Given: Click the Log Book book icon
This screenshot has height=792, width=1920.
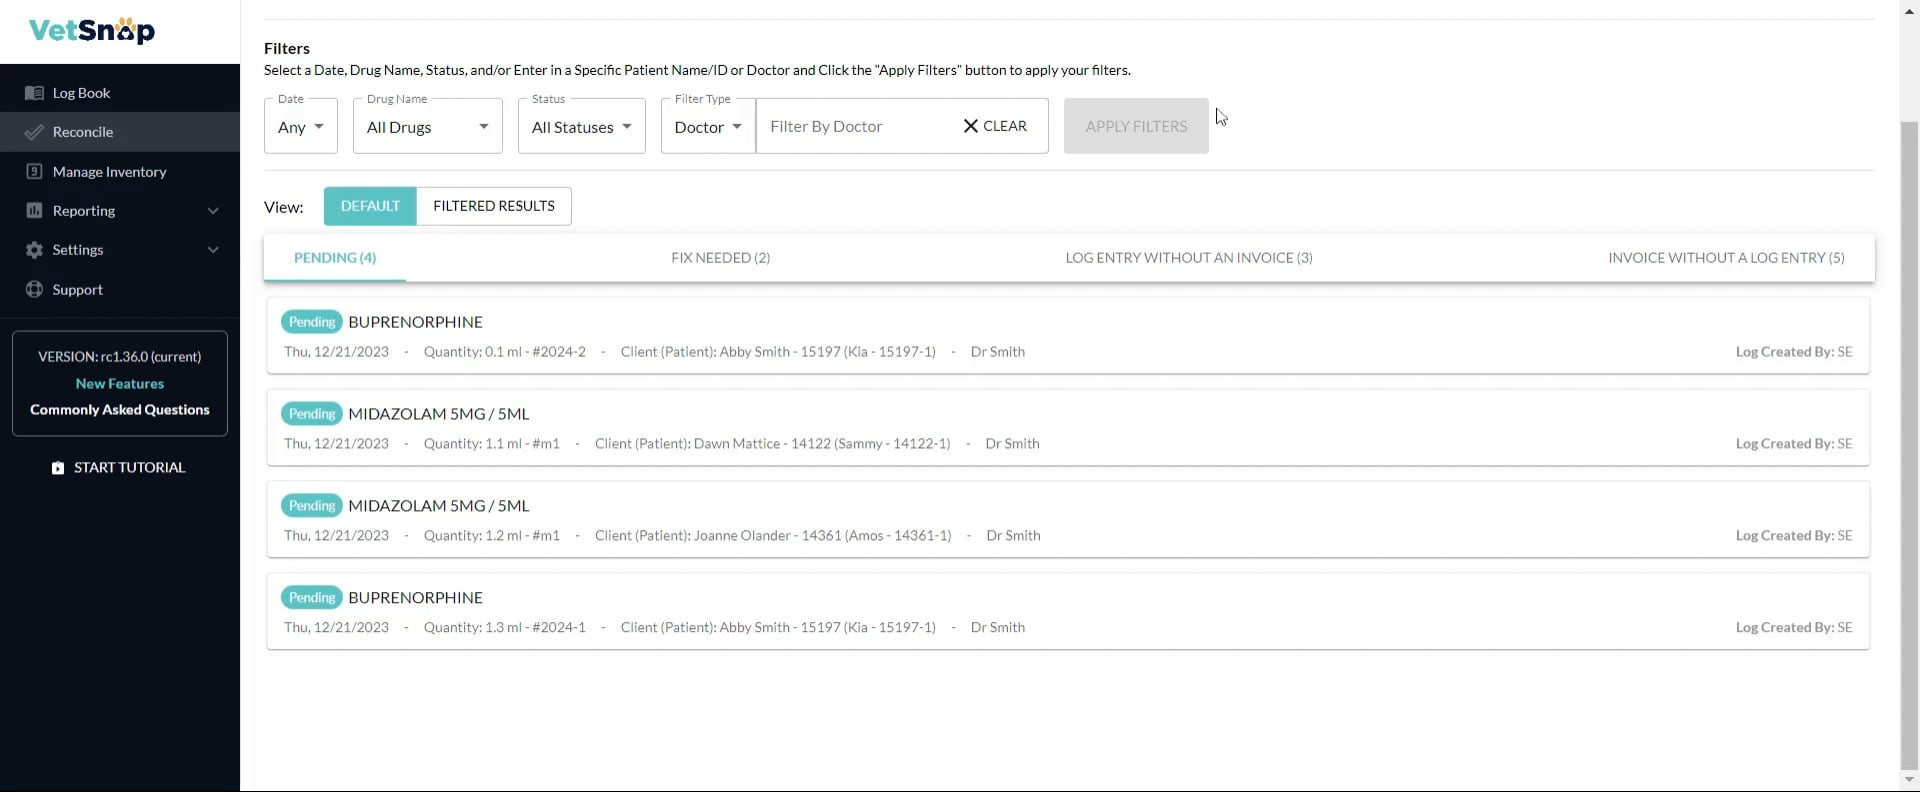Looking at the screenshot, I should [x=34, y=93].
